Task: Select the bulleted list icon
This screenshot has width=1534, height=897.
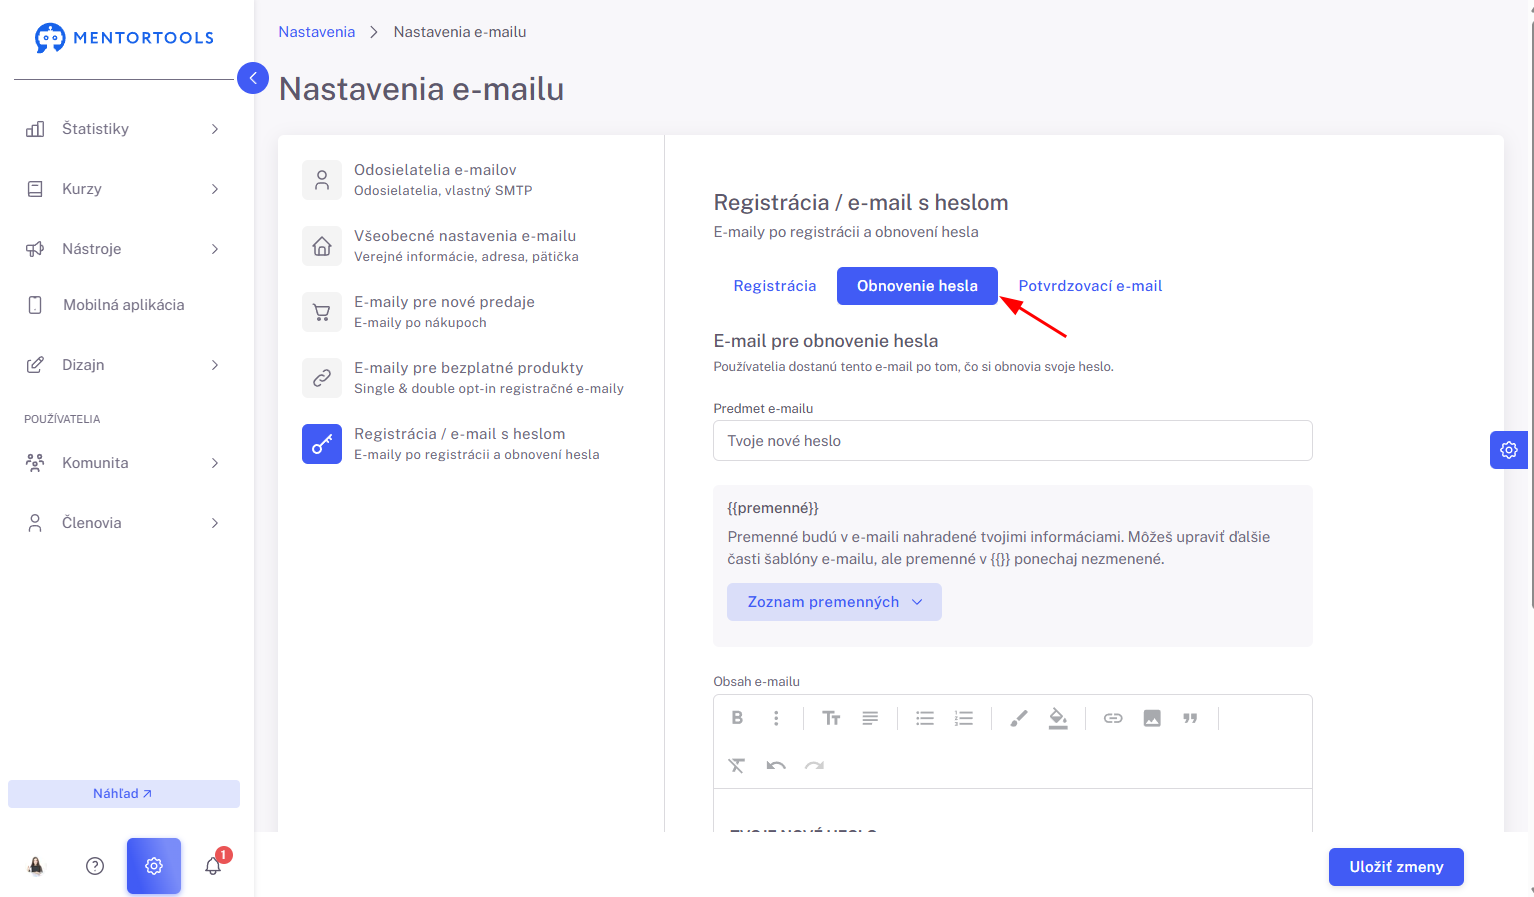Action: [x=925, y=718]
